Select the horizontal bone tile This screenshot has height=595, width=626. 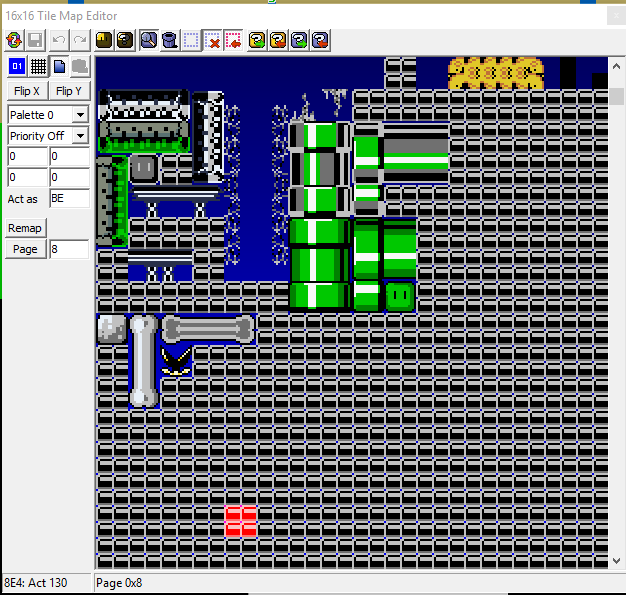coord(208,329)
